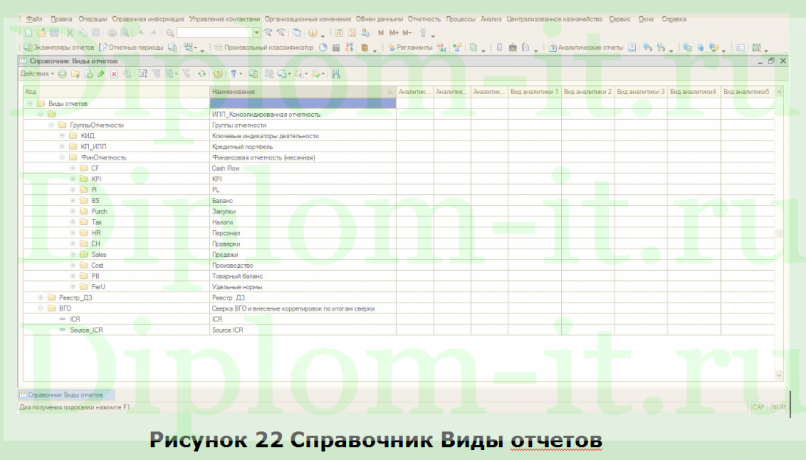Click the Paste clipboard icon

pyautogui.click(x=96, y=33)
